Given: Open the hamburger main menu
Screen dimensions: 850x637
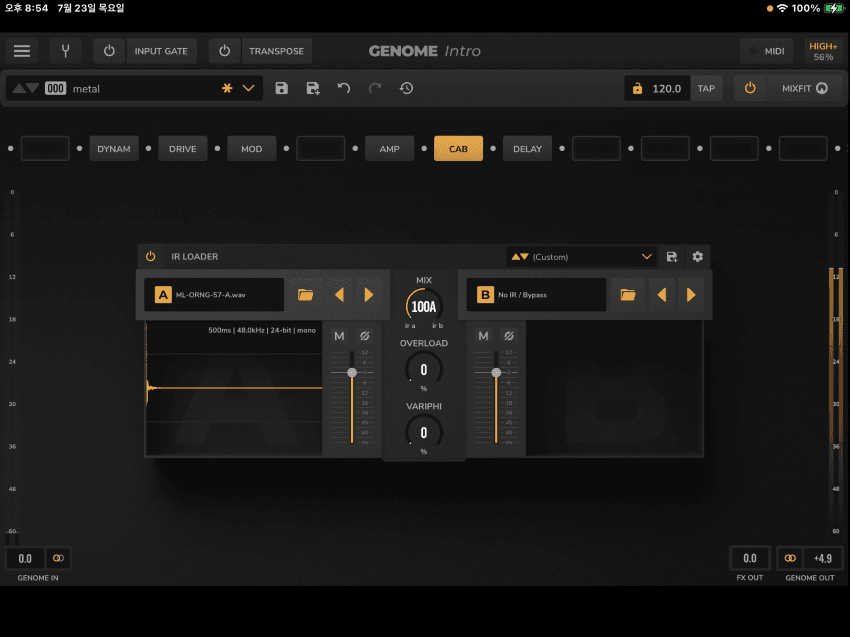Looking at the screenshot, I should pos(22,51).
